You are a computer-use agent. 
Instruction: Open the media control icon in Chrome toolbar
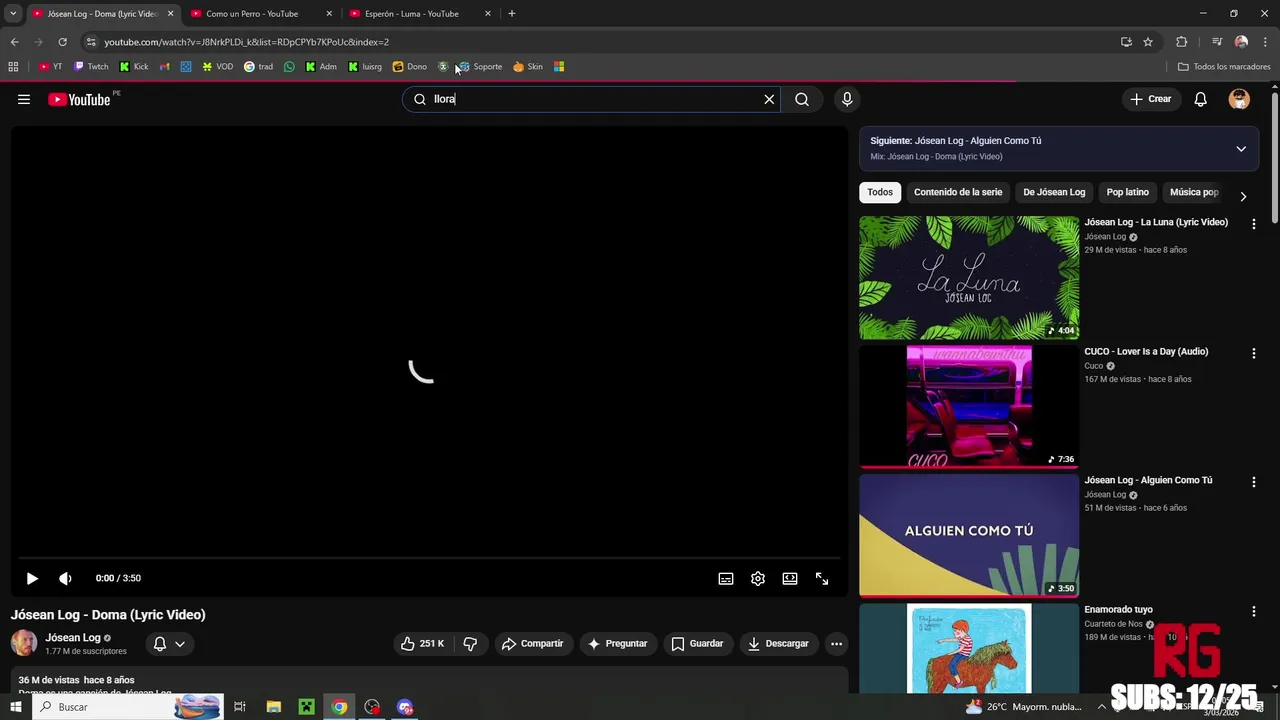1217,42
